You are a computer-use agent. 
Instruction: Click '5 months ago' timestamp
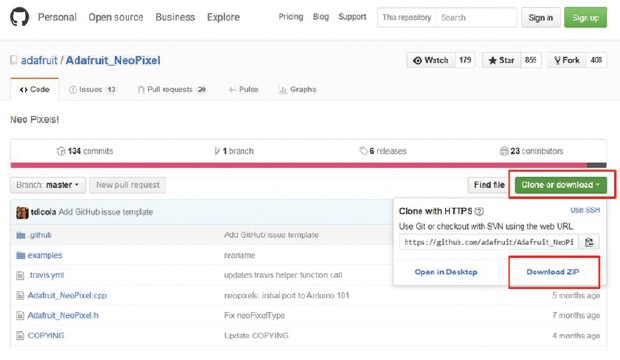coord(576,296)
